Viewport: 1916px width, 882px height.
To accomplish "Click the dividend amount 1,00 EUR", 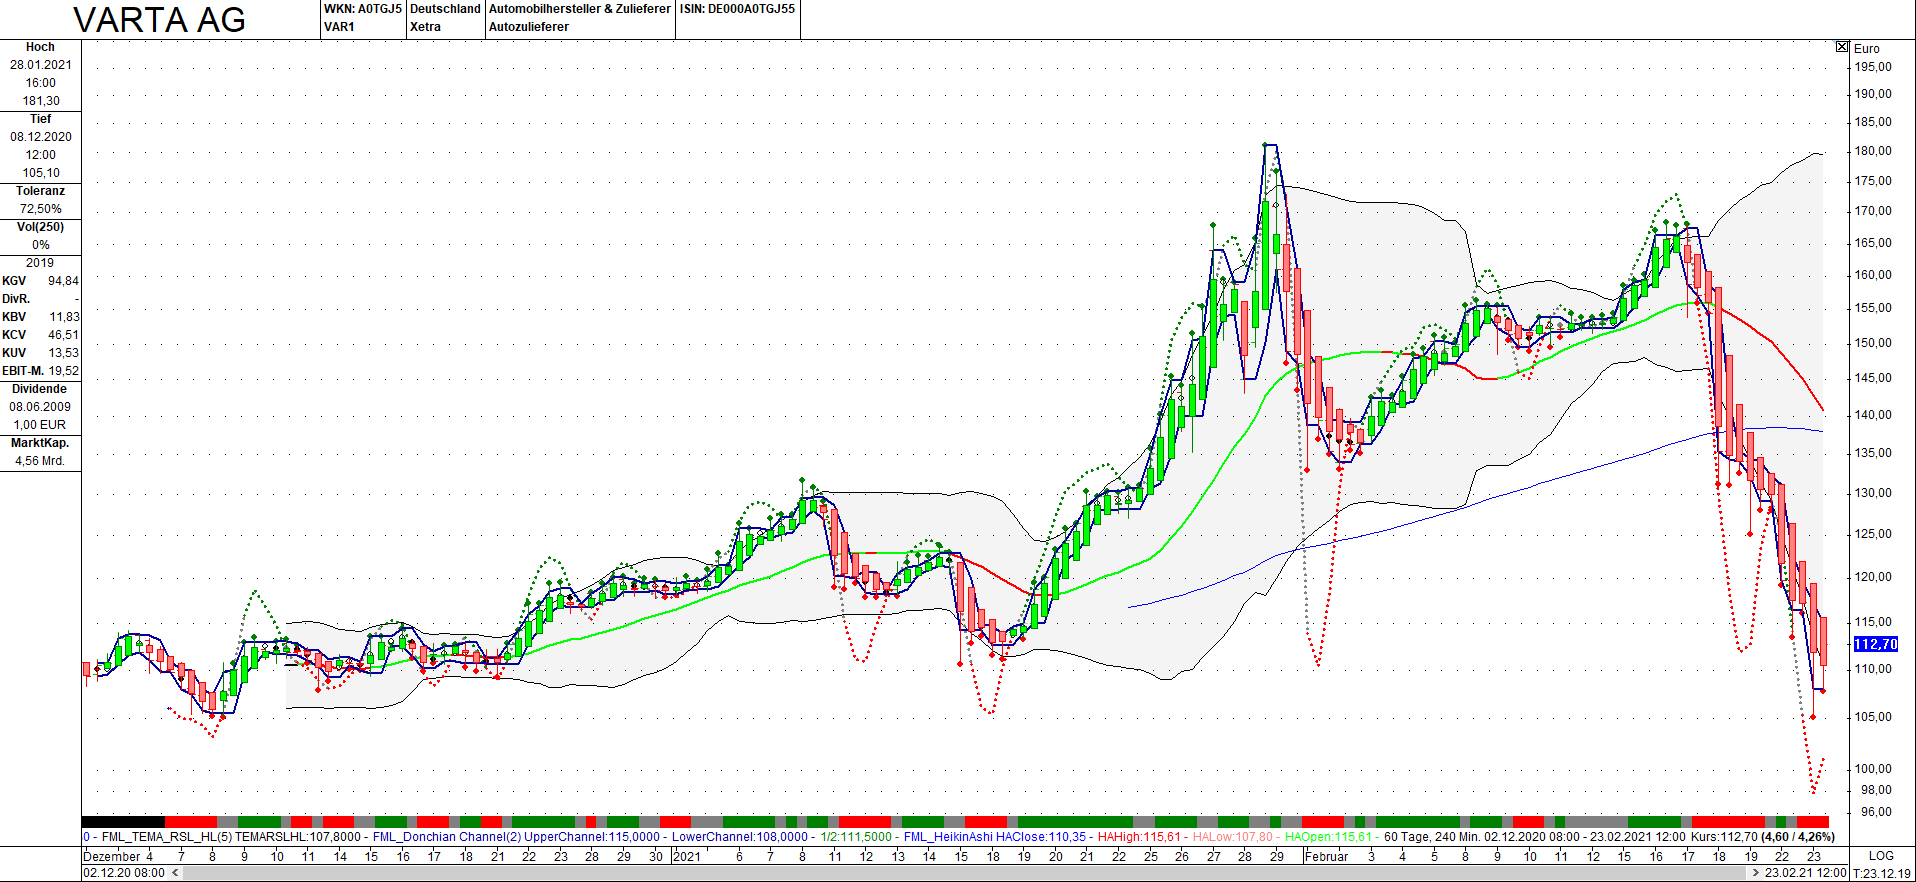I will click(40, 425).
